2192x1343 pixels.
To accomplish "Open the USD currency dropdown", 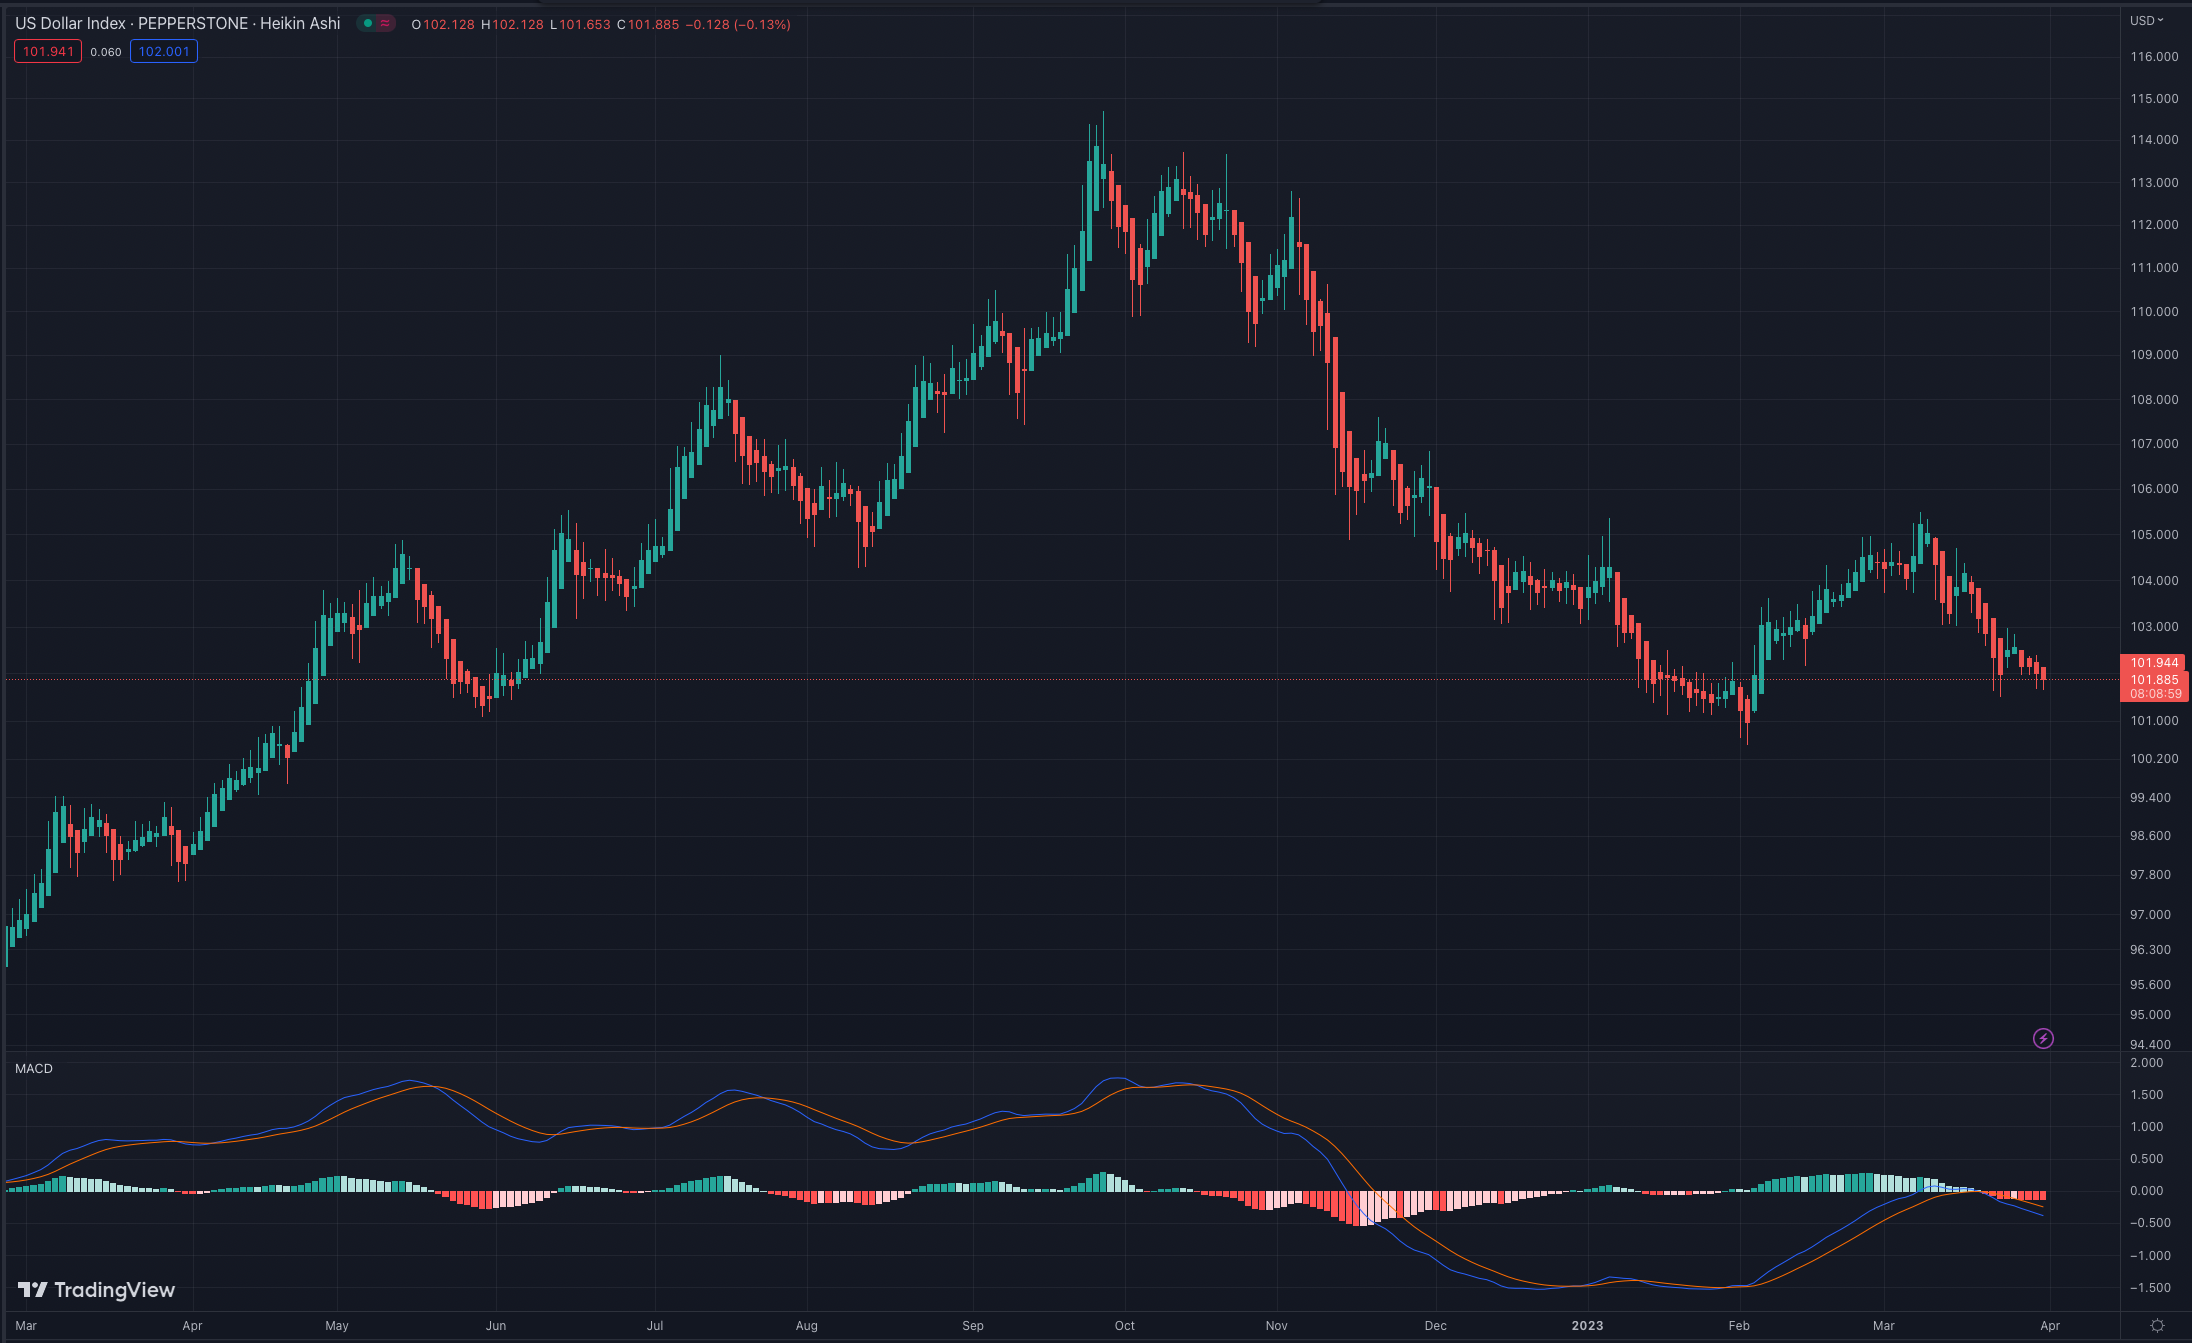I will [x=2146, y=20].
